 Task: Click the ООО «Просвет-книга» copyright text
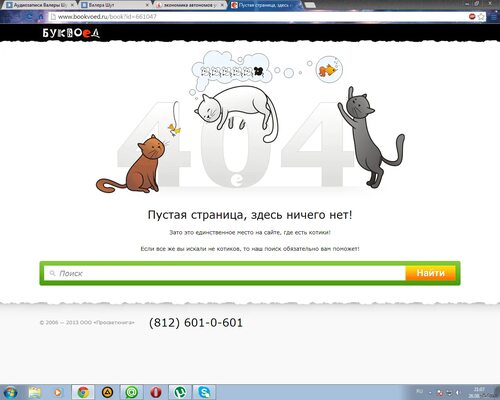(87, 323)
